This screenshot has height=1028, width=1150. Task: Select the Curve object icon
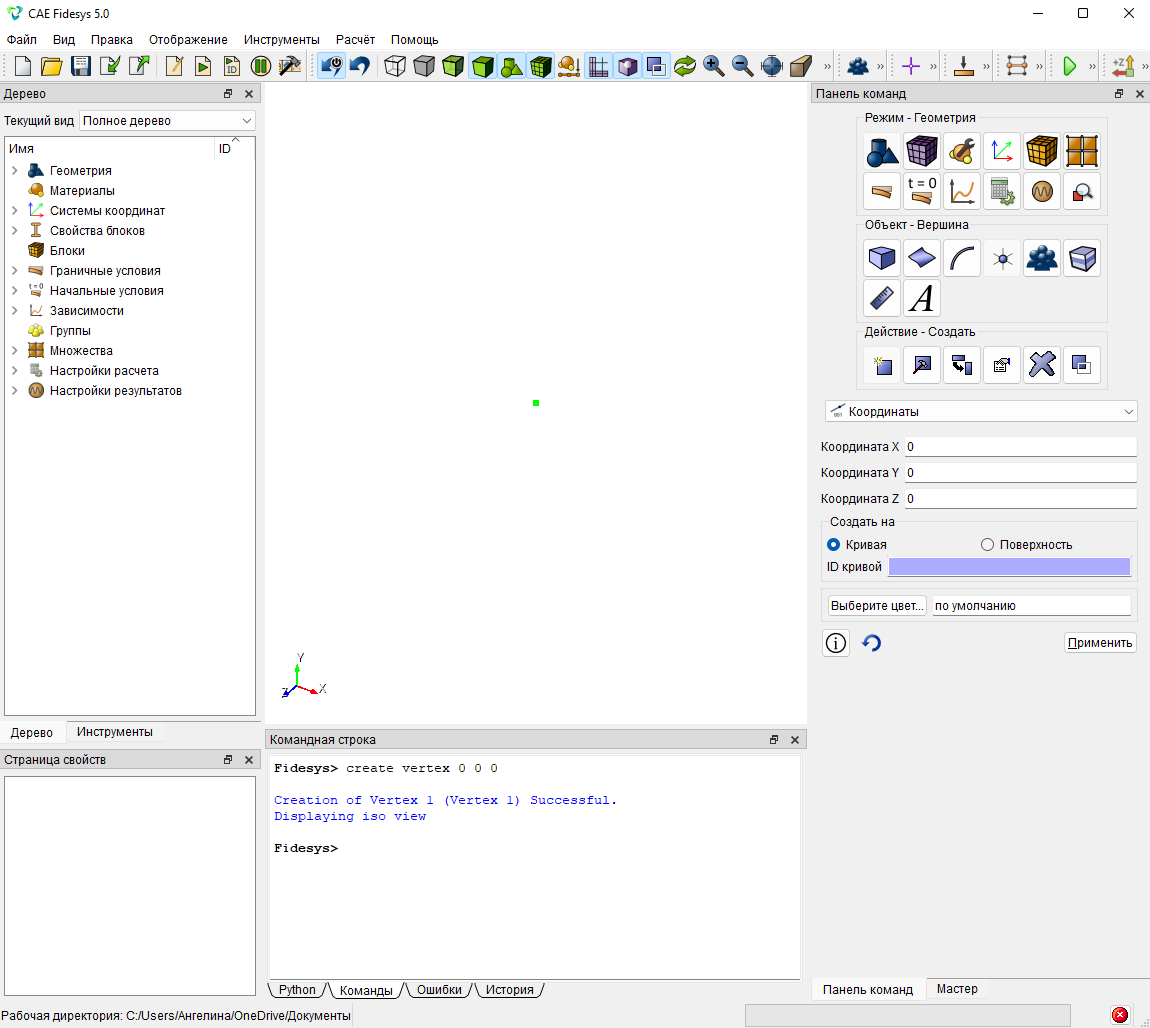(962, 258)
